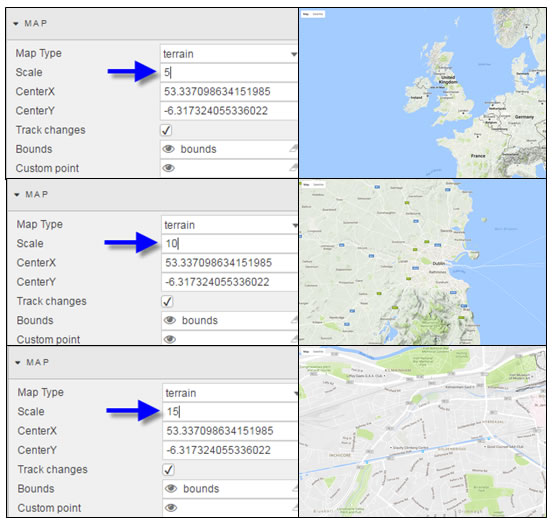Click CenterX field in Scale 5 panel
Image resolution: width=552 pixels, height=523 pixels.
[x=229, y=92]
